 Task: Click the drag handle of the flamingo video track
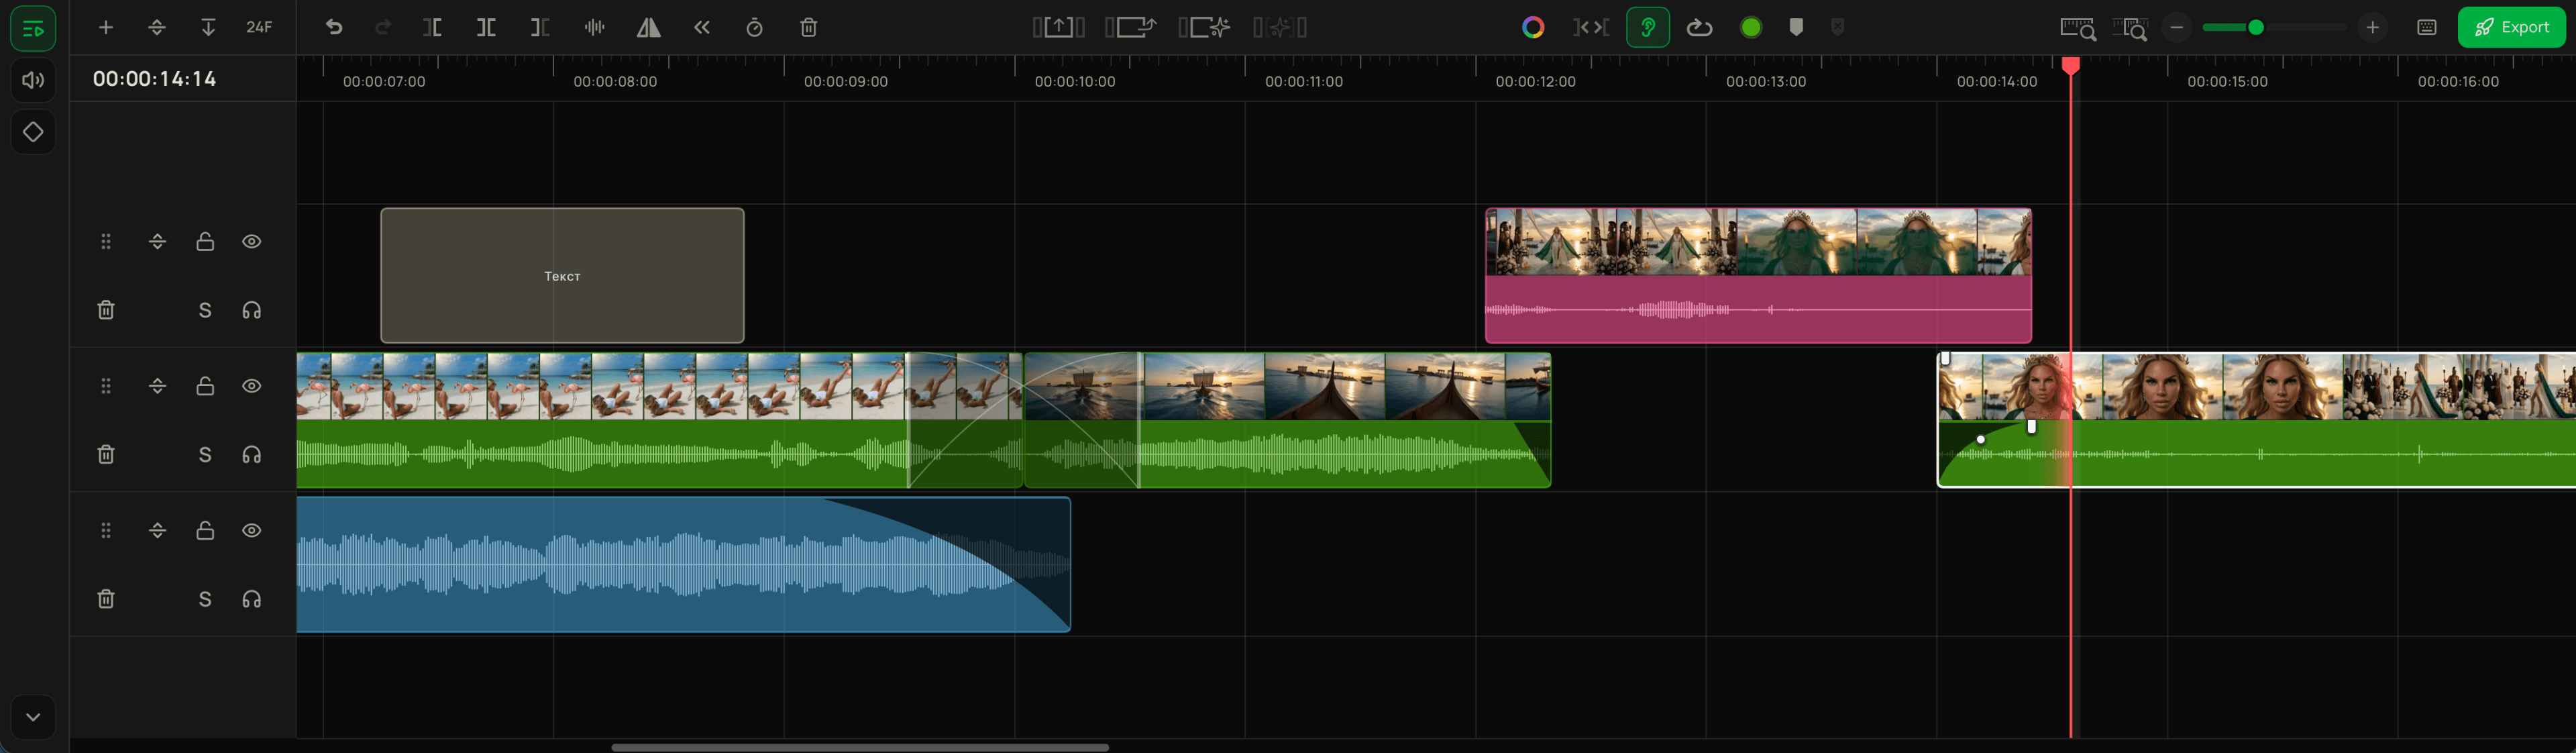pyautogui.click(x=106, y=386)
